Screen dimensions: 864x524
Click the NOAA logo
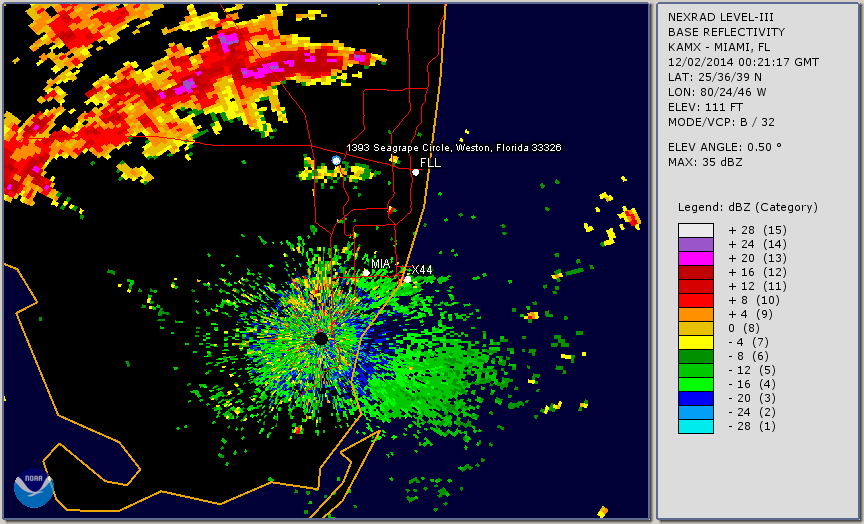34,488
